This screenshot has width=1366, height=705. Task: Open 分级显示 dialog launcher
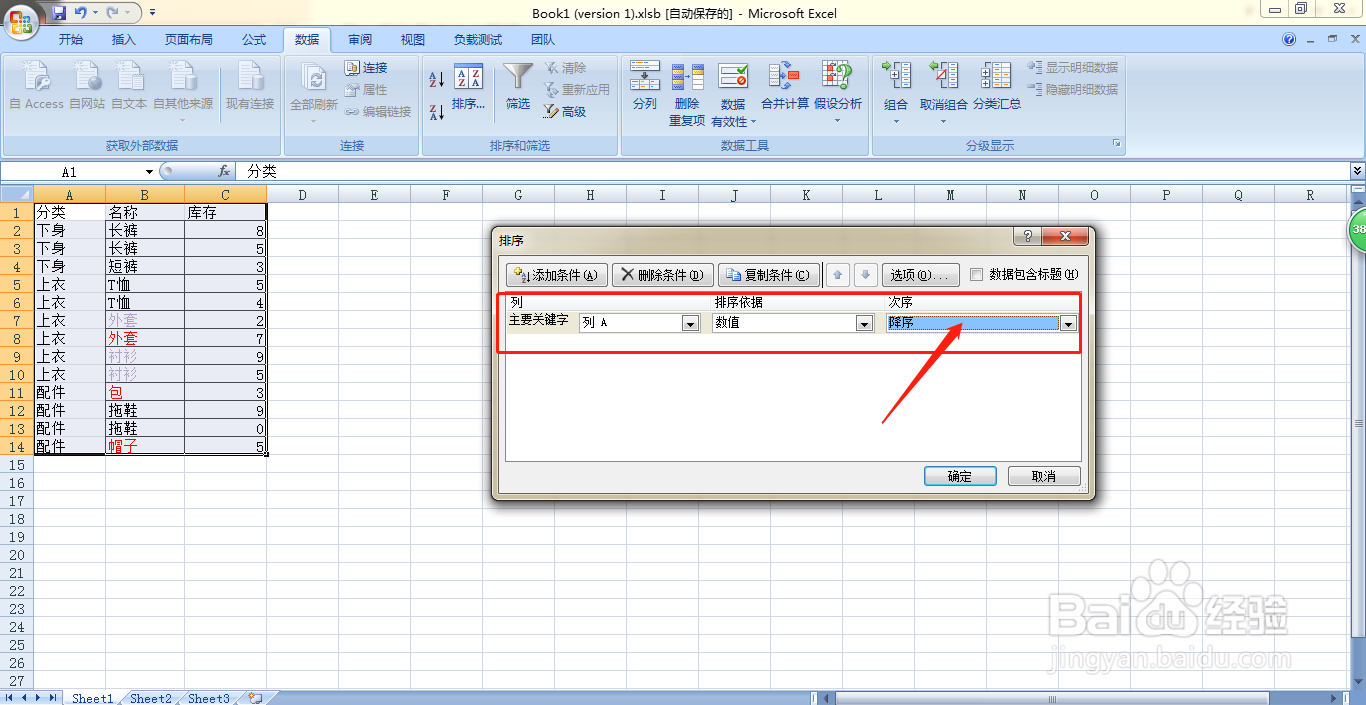[x=1117, y=145]
